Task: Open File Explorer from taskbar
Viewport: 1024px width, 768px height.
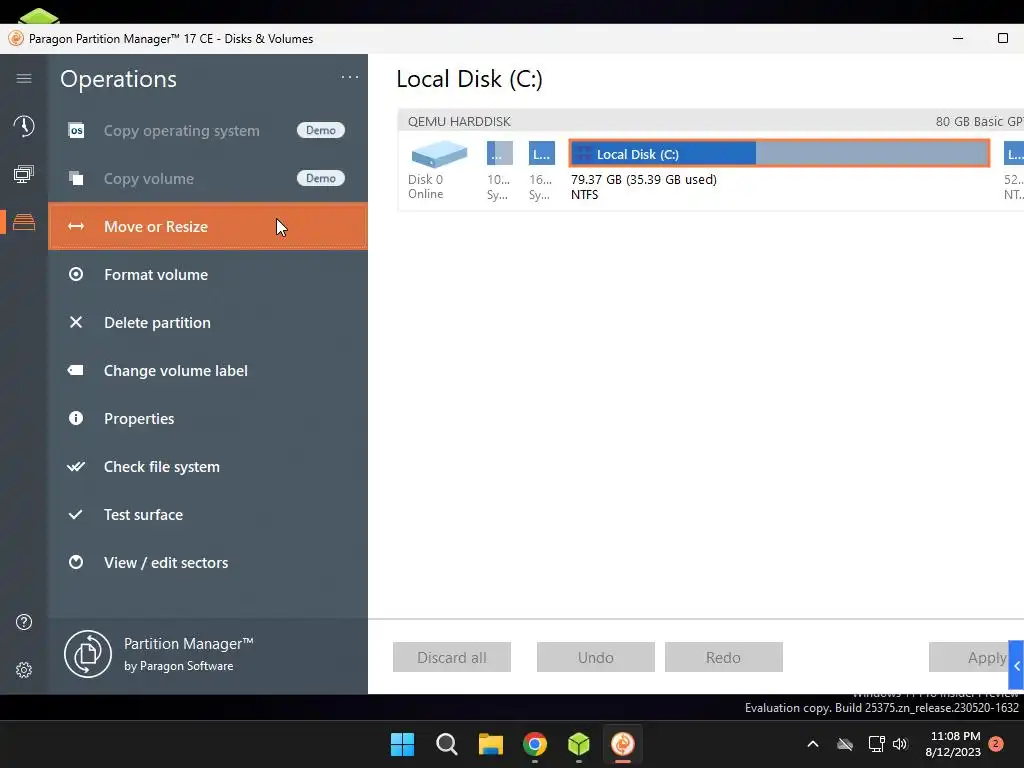Action: tap(490, 744)
